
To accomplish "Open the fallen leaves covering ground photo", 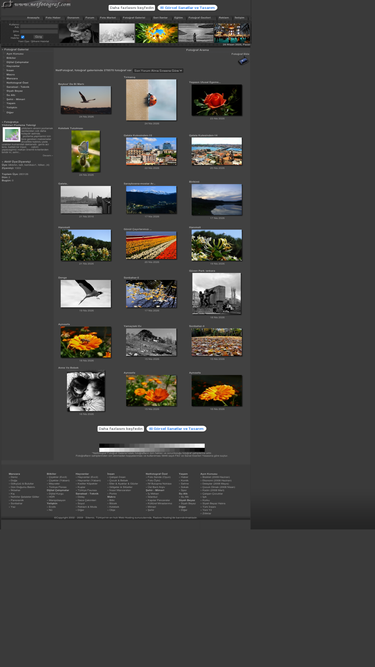I will coord(217,342).
